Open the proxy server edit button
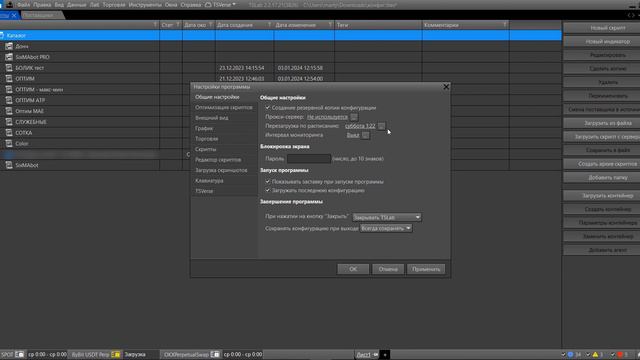The image size is (640, 360). [354, 117]
